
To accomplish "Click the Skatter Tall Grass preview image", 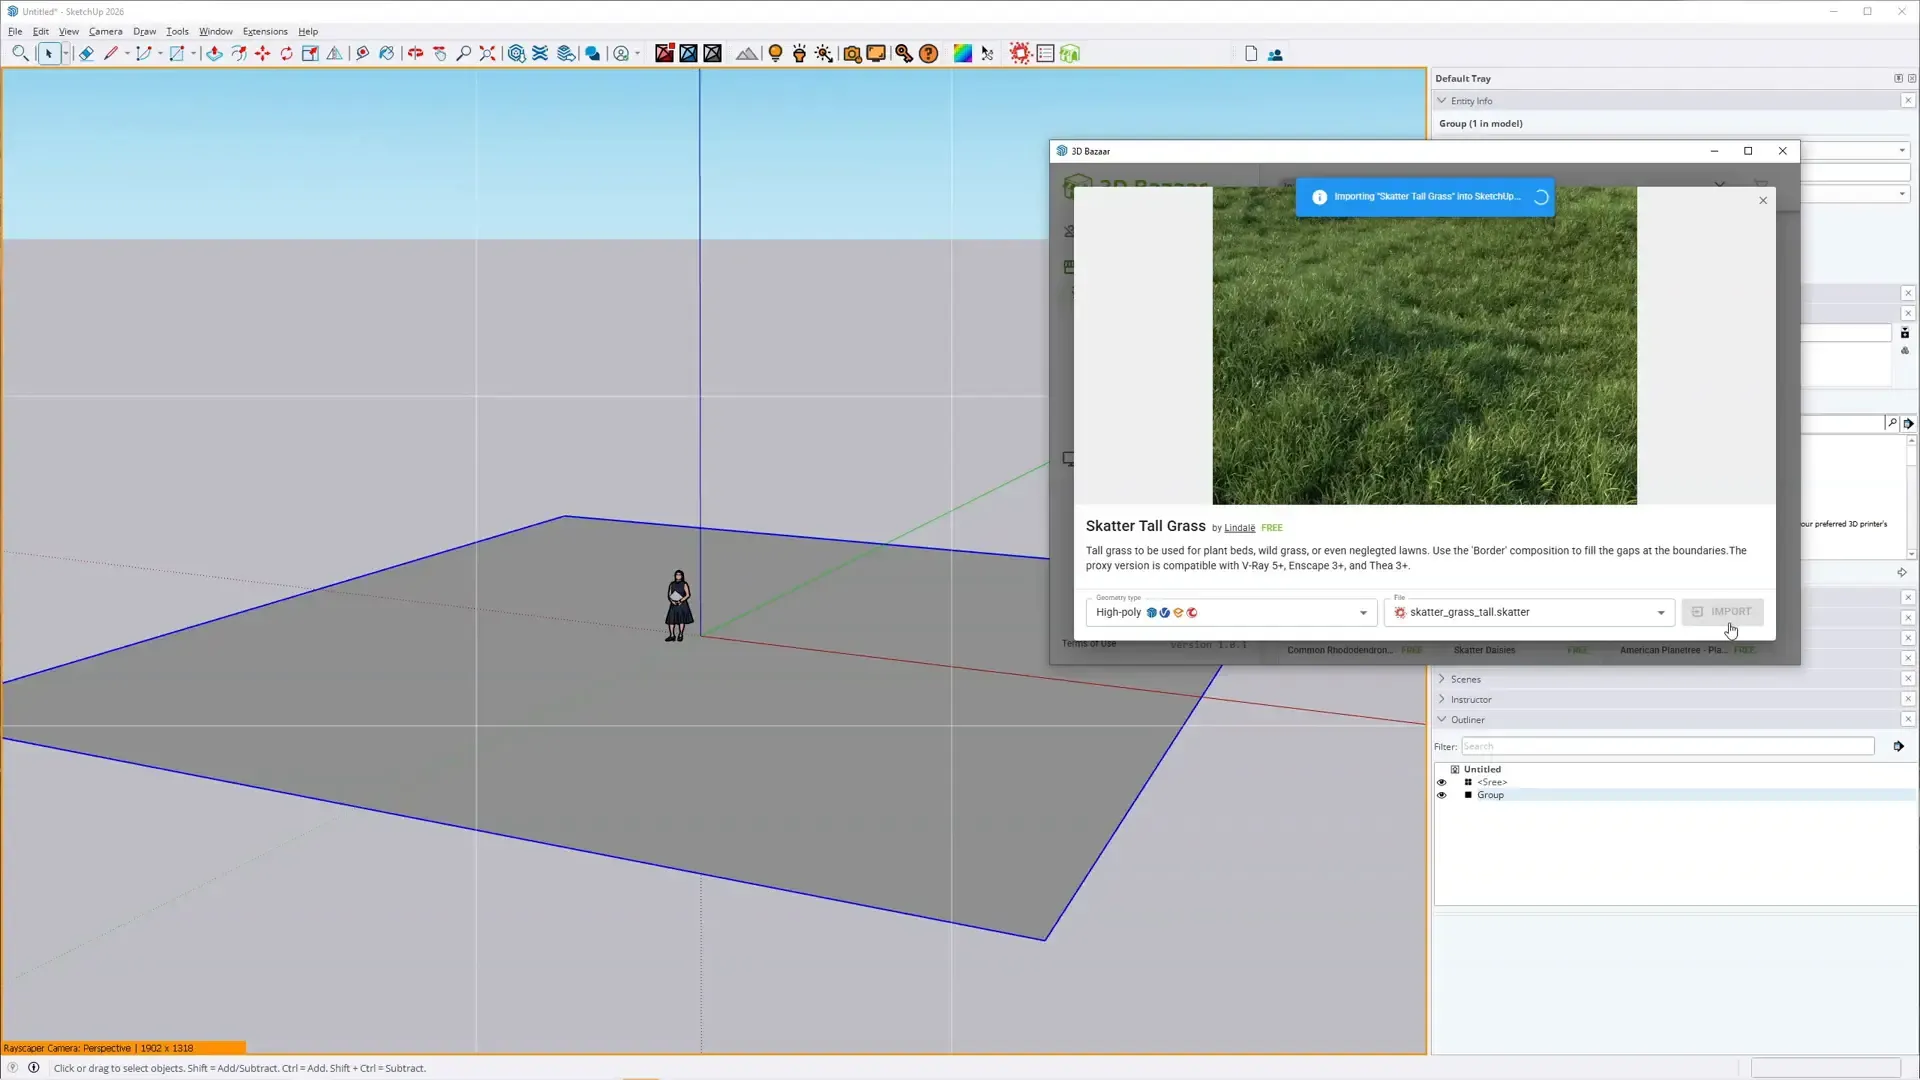I will 1424,345.
